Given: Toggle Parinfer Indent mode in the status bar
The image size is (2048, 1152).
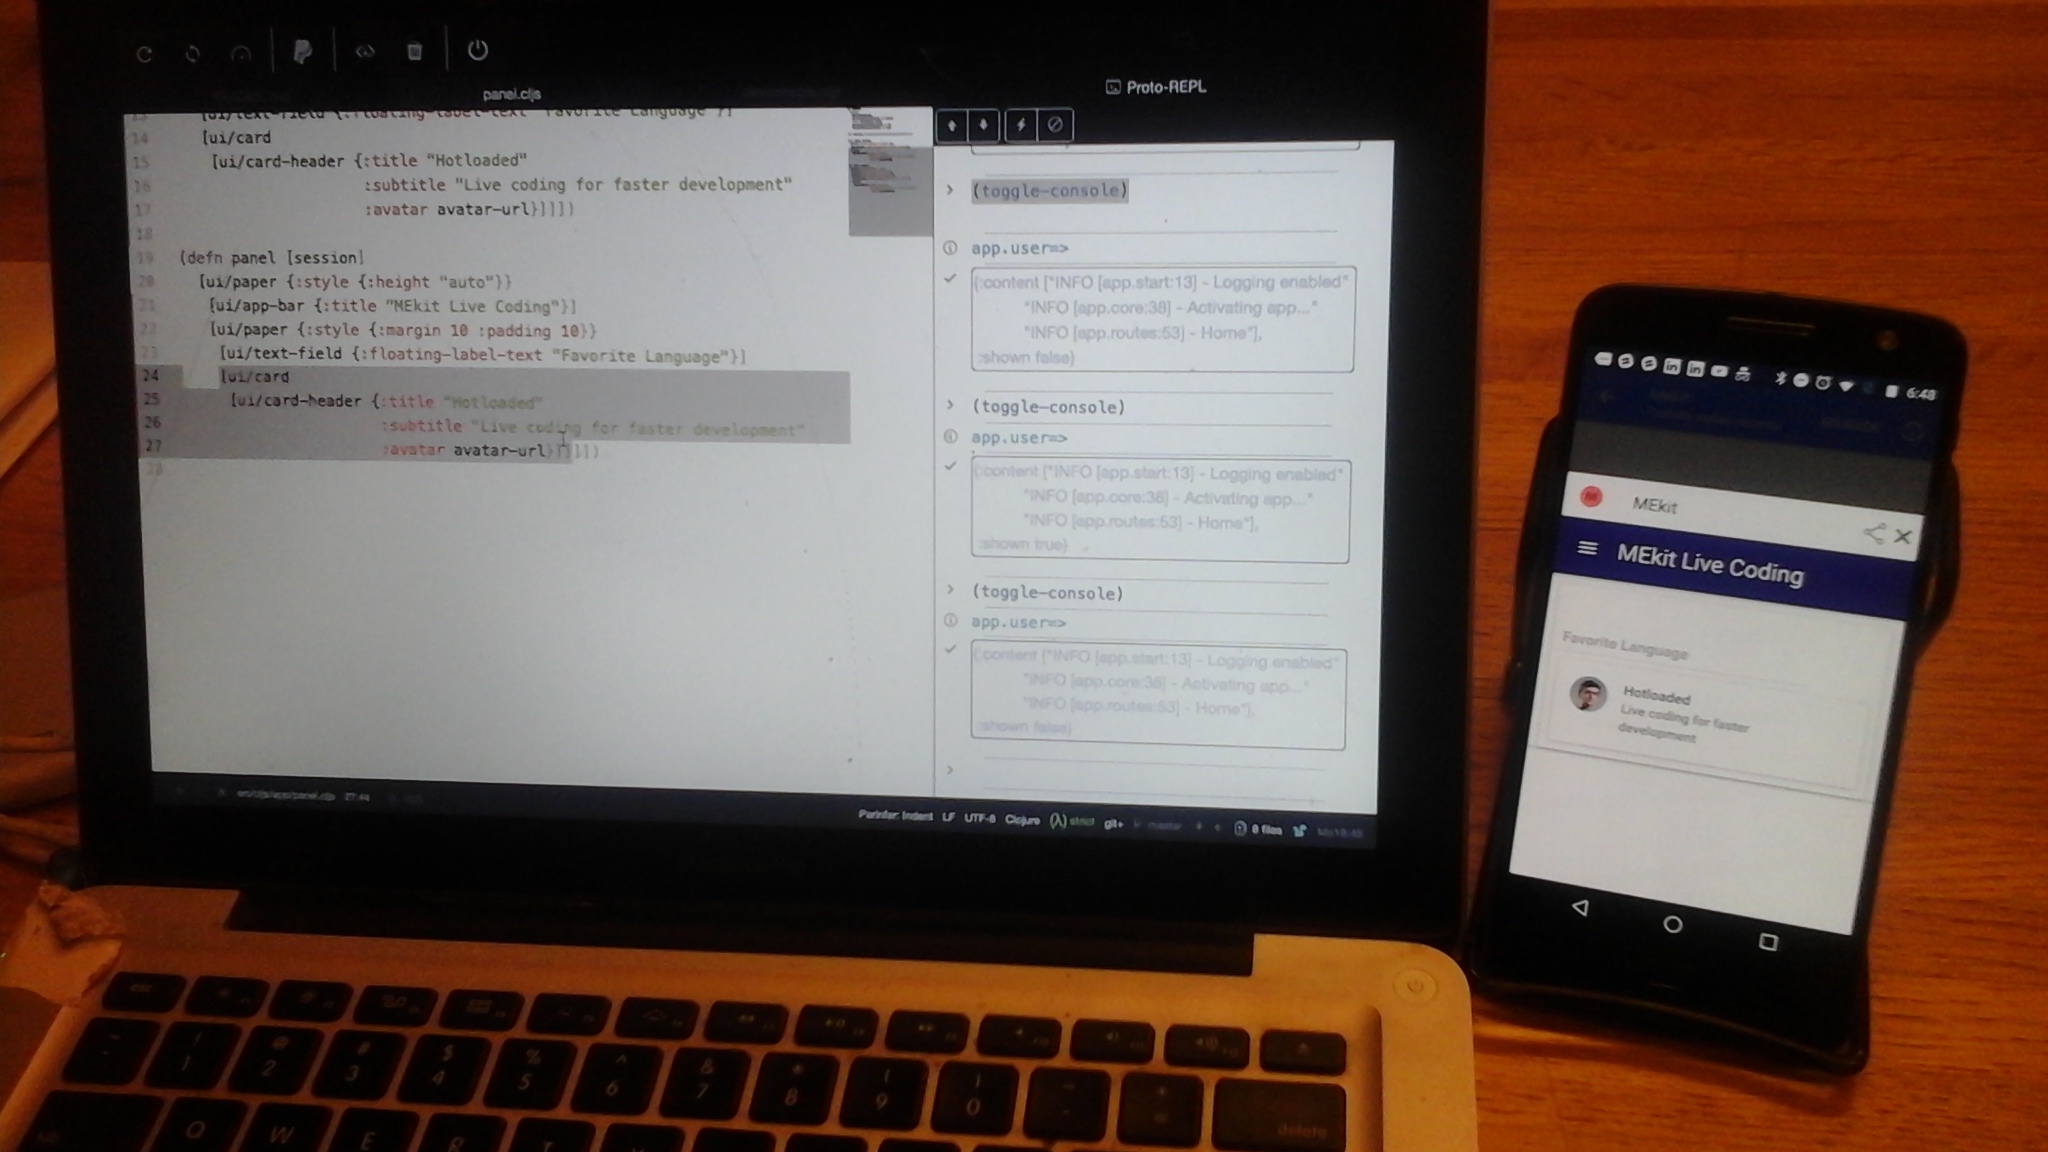Looking at the screenshot, I should coord(895,816).
